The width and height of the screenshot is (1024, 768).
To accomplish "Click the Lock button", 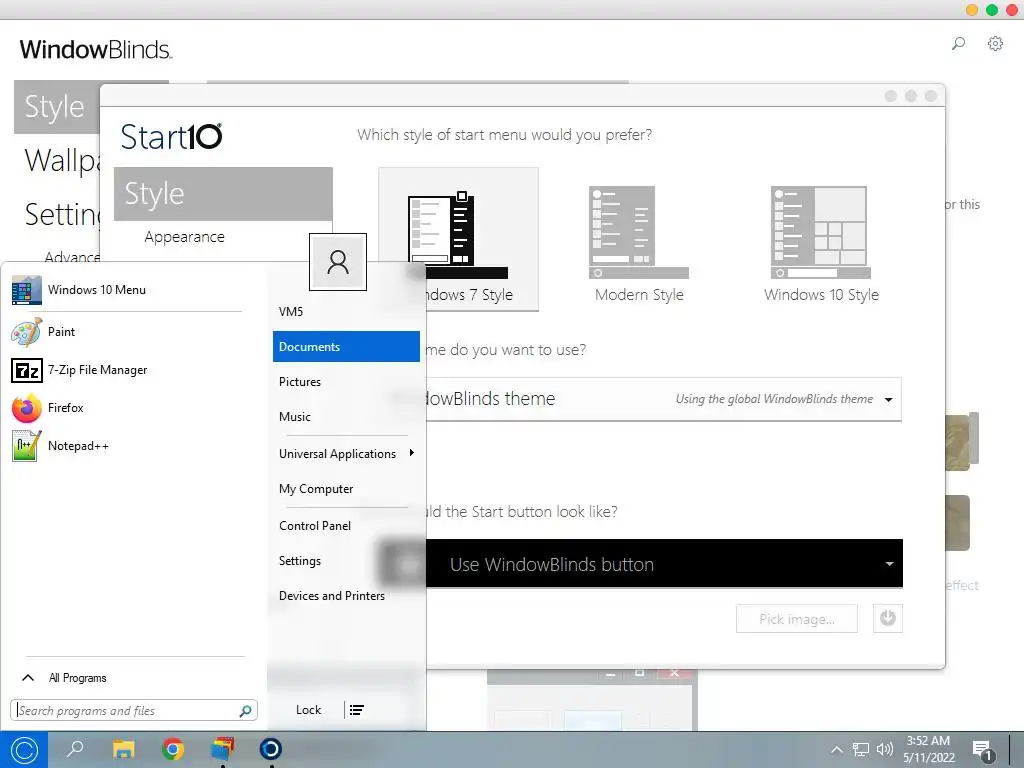I will 308,710.
